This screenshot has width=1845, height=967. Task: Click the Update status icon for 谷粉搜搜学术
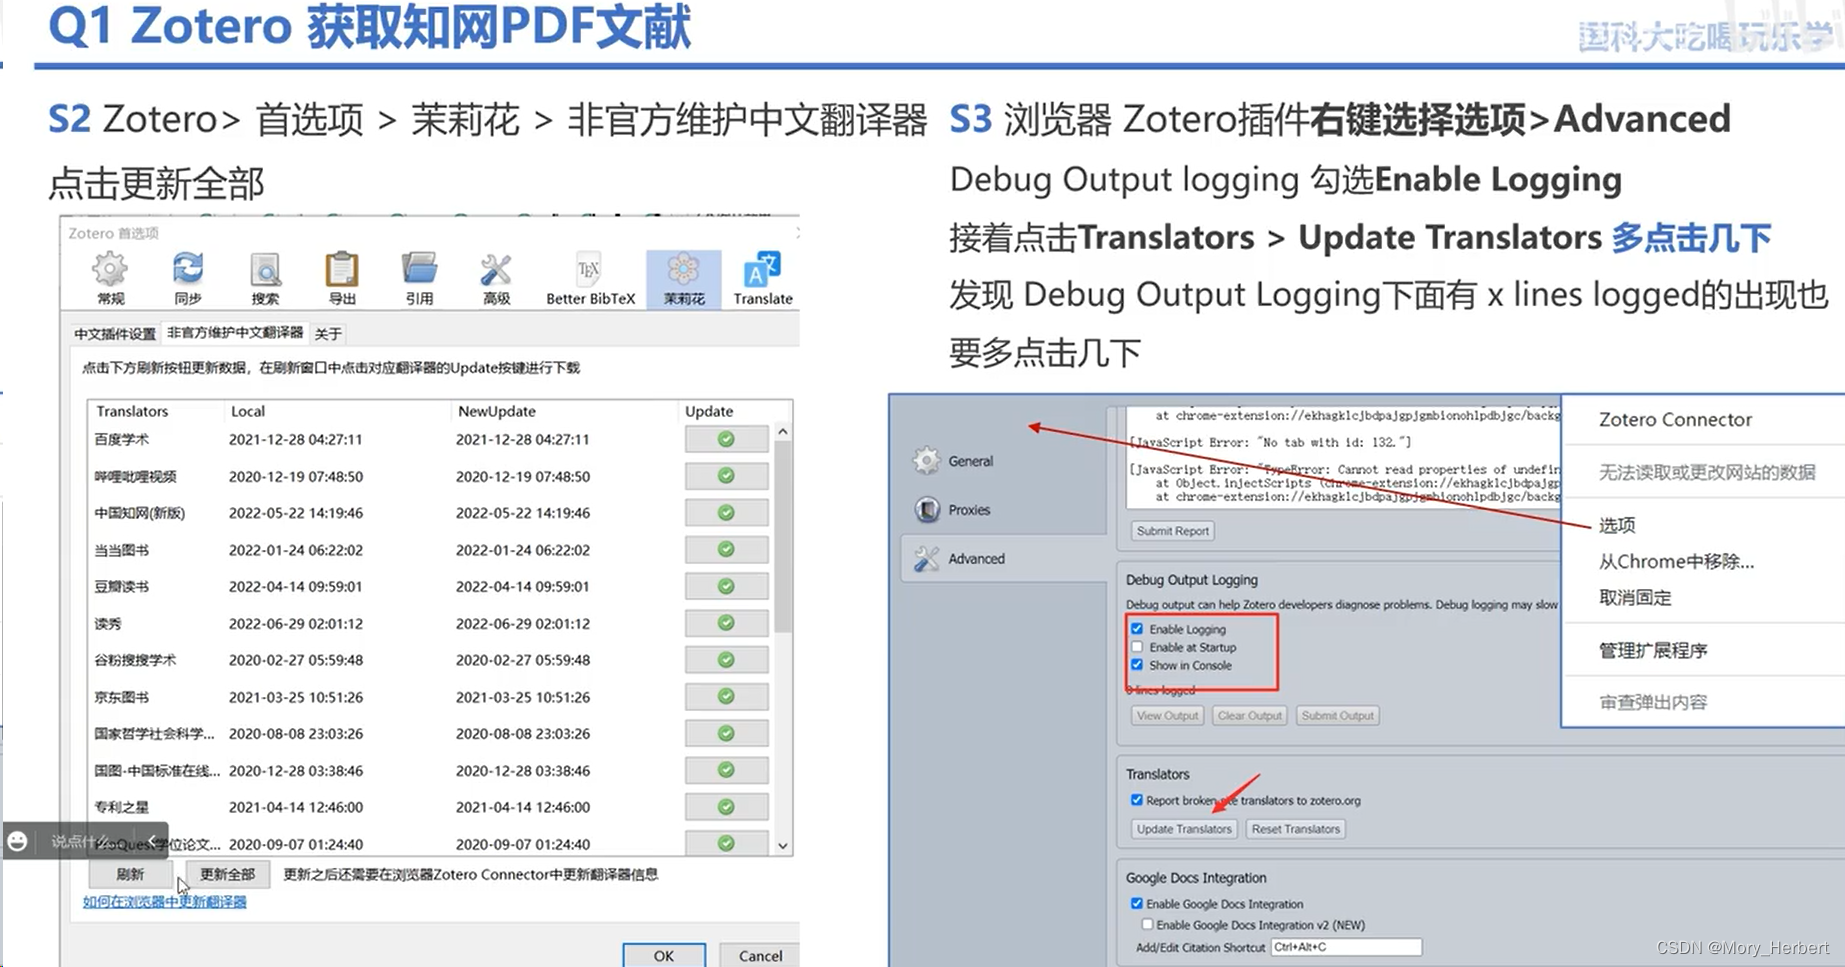726,660
